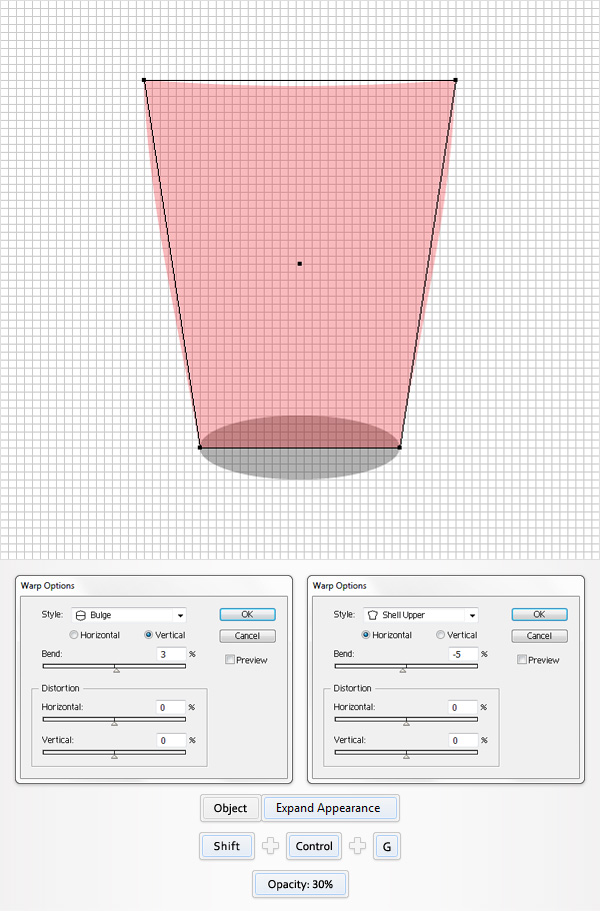Click Bend slider handle in Shell Upper dialog
This screenshot has height=911, width=600.
(403, 669)
